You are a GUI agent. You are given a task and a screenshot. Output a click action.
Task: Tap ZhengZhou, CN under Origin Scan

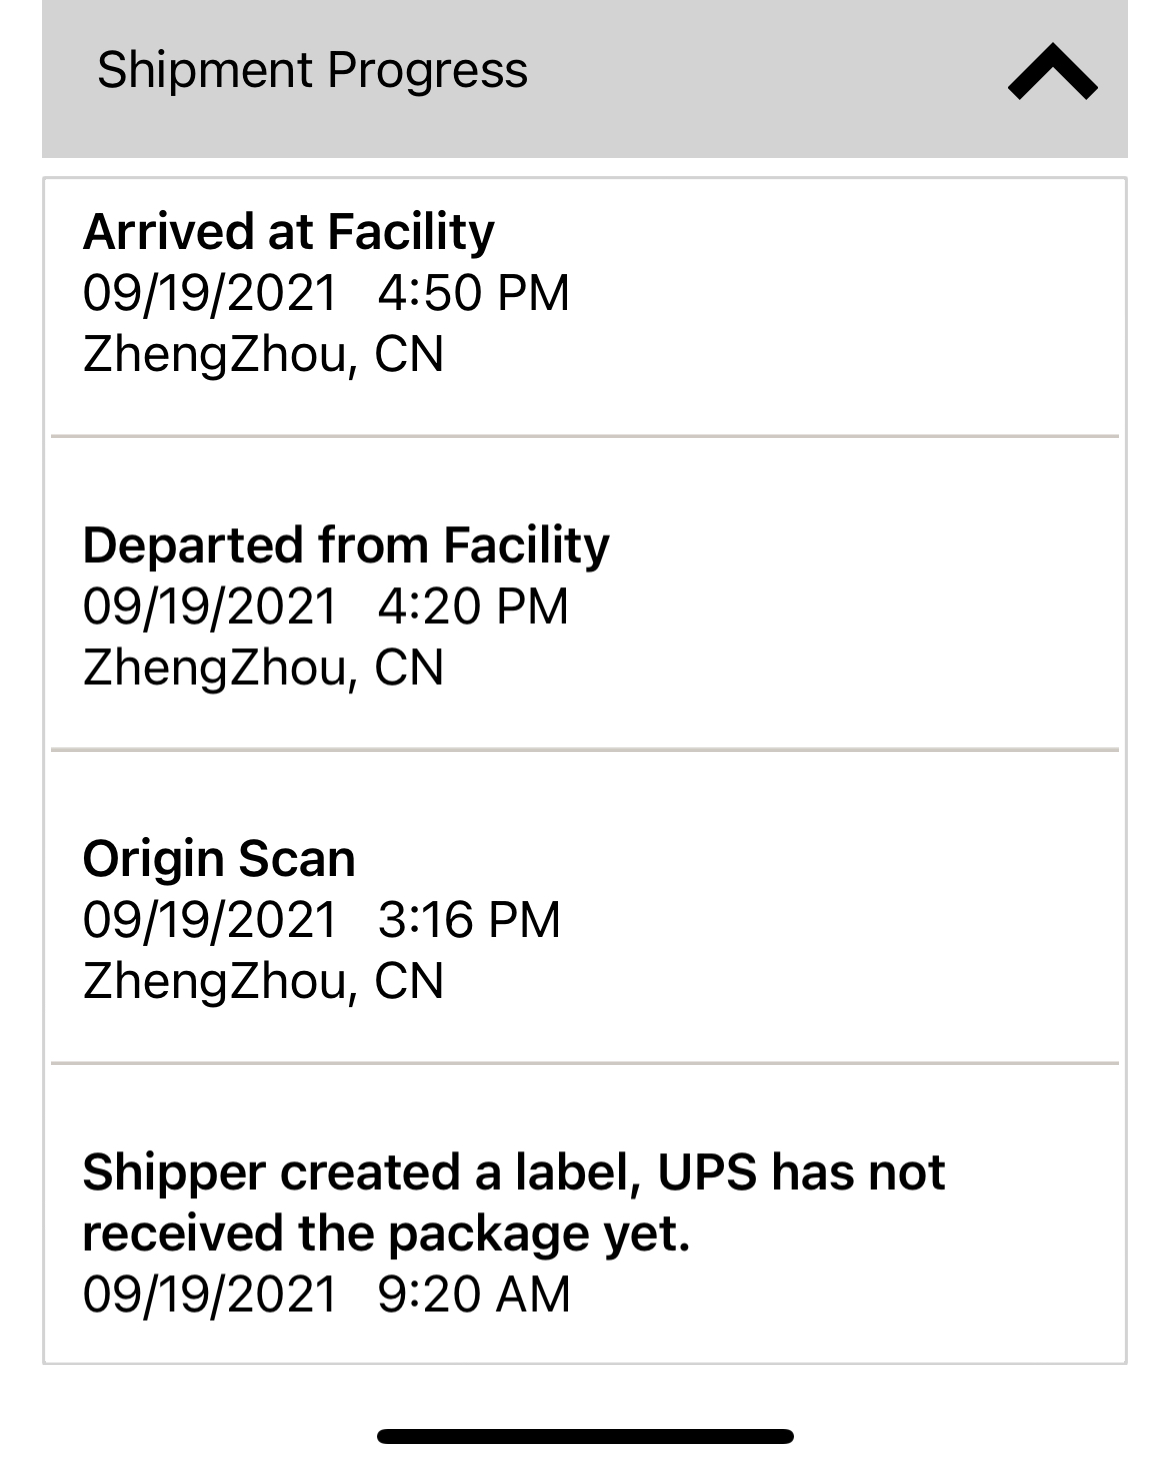[x=263, y=981]
